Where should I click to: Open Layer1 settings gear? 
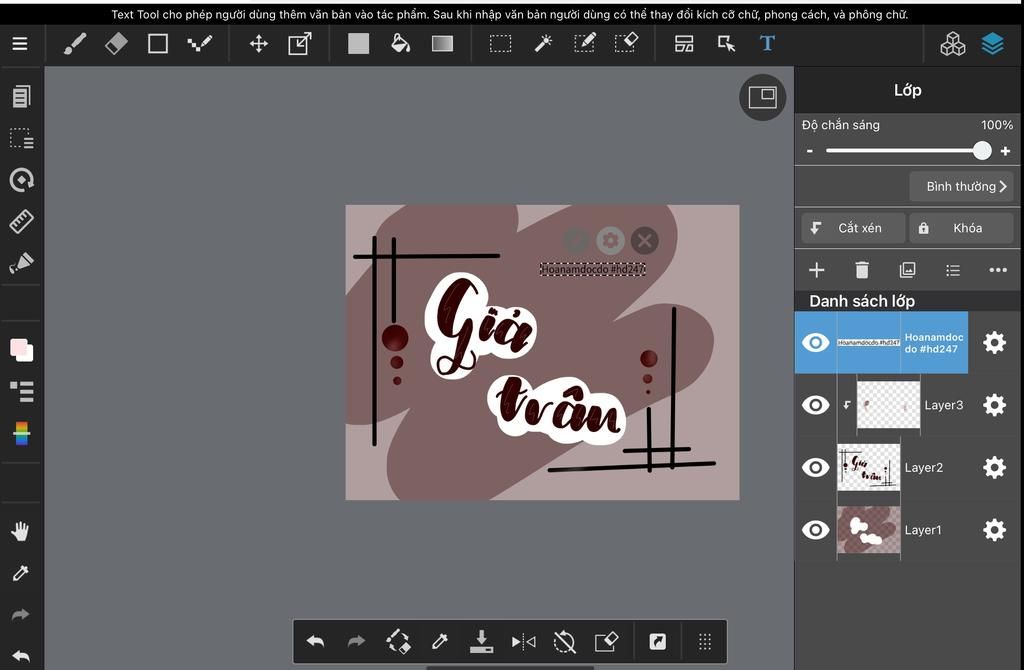(994, 530)
